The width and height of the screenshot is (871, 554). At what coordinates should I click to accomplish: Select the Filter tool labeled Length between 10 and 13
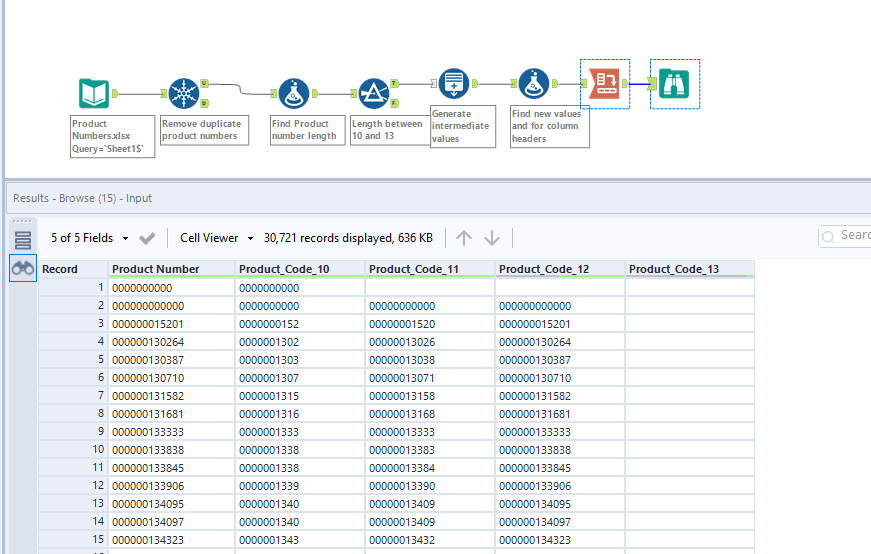(x=374, y=93)
